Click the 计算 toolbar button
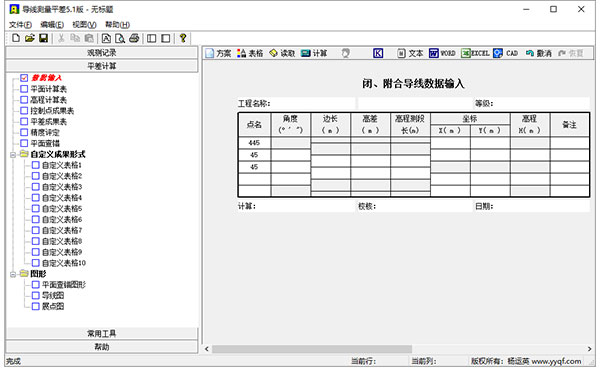The image size is (600, 371). pos(314,53)
